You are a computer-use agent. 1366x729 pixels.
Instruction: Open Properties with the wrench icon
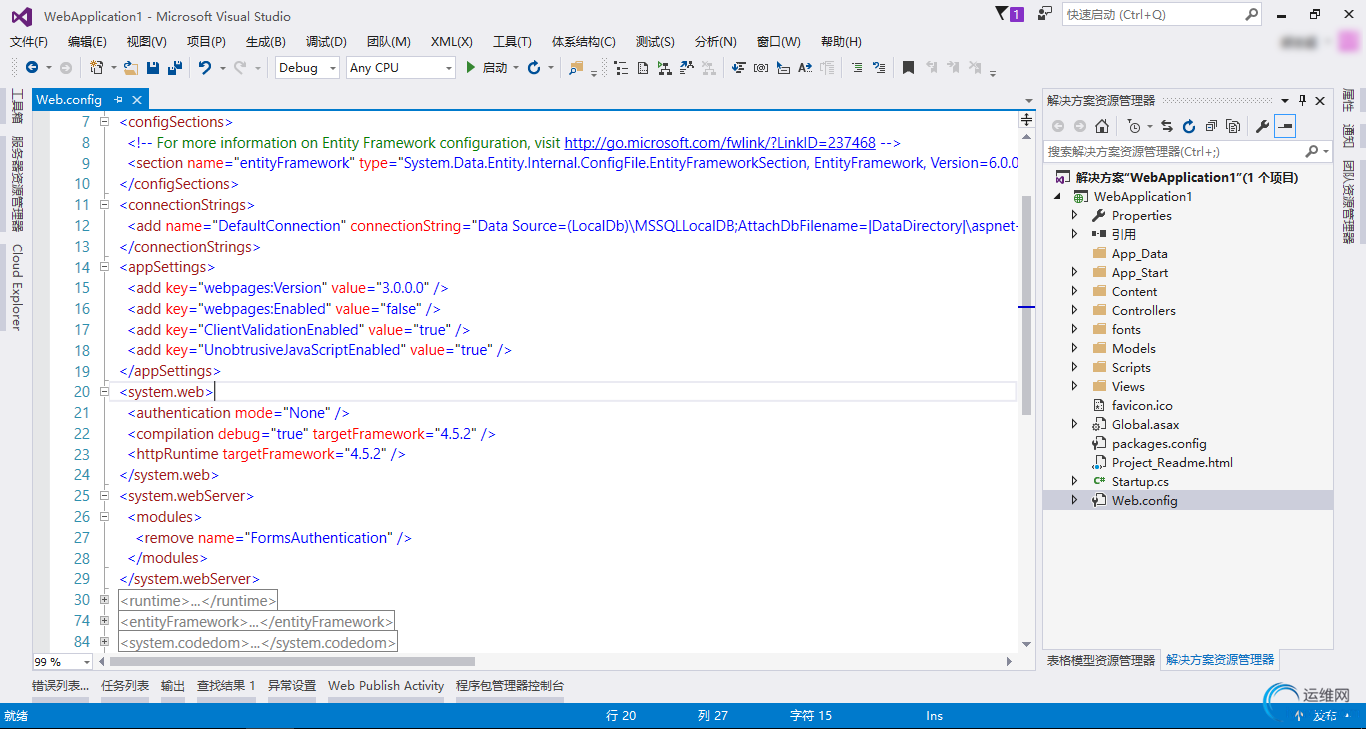pos(1262,126)
